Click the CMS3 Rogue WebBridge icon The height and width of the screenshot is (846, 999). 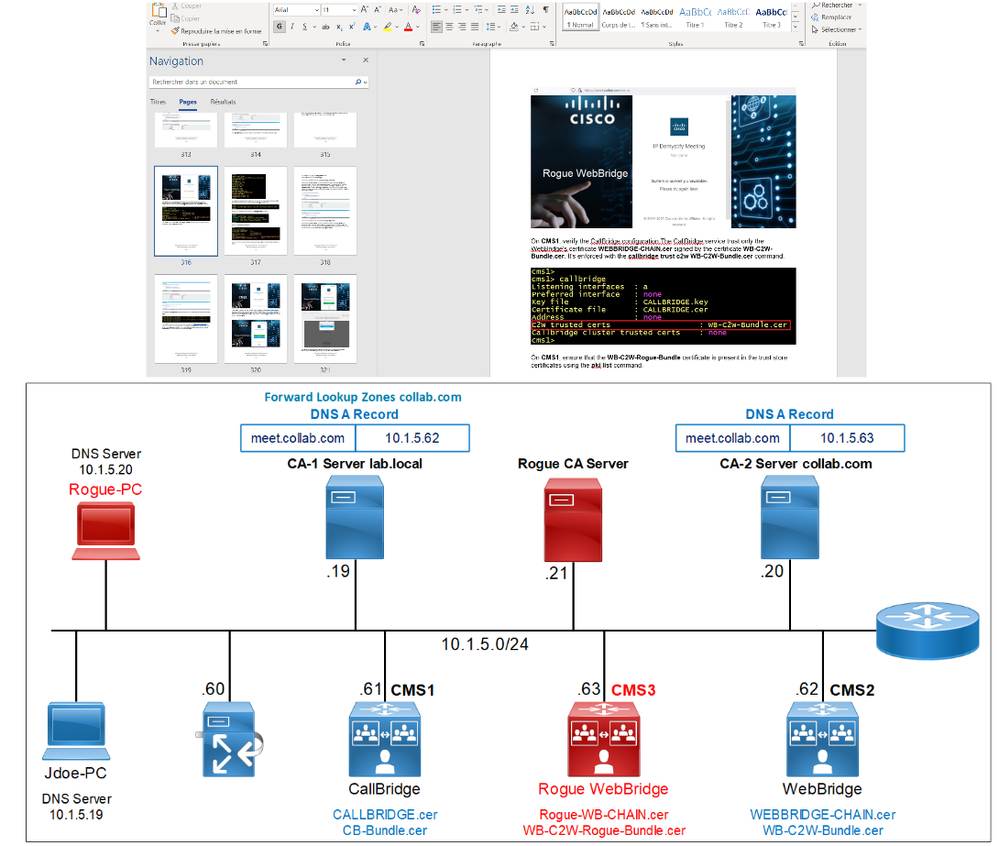point(603,739)
